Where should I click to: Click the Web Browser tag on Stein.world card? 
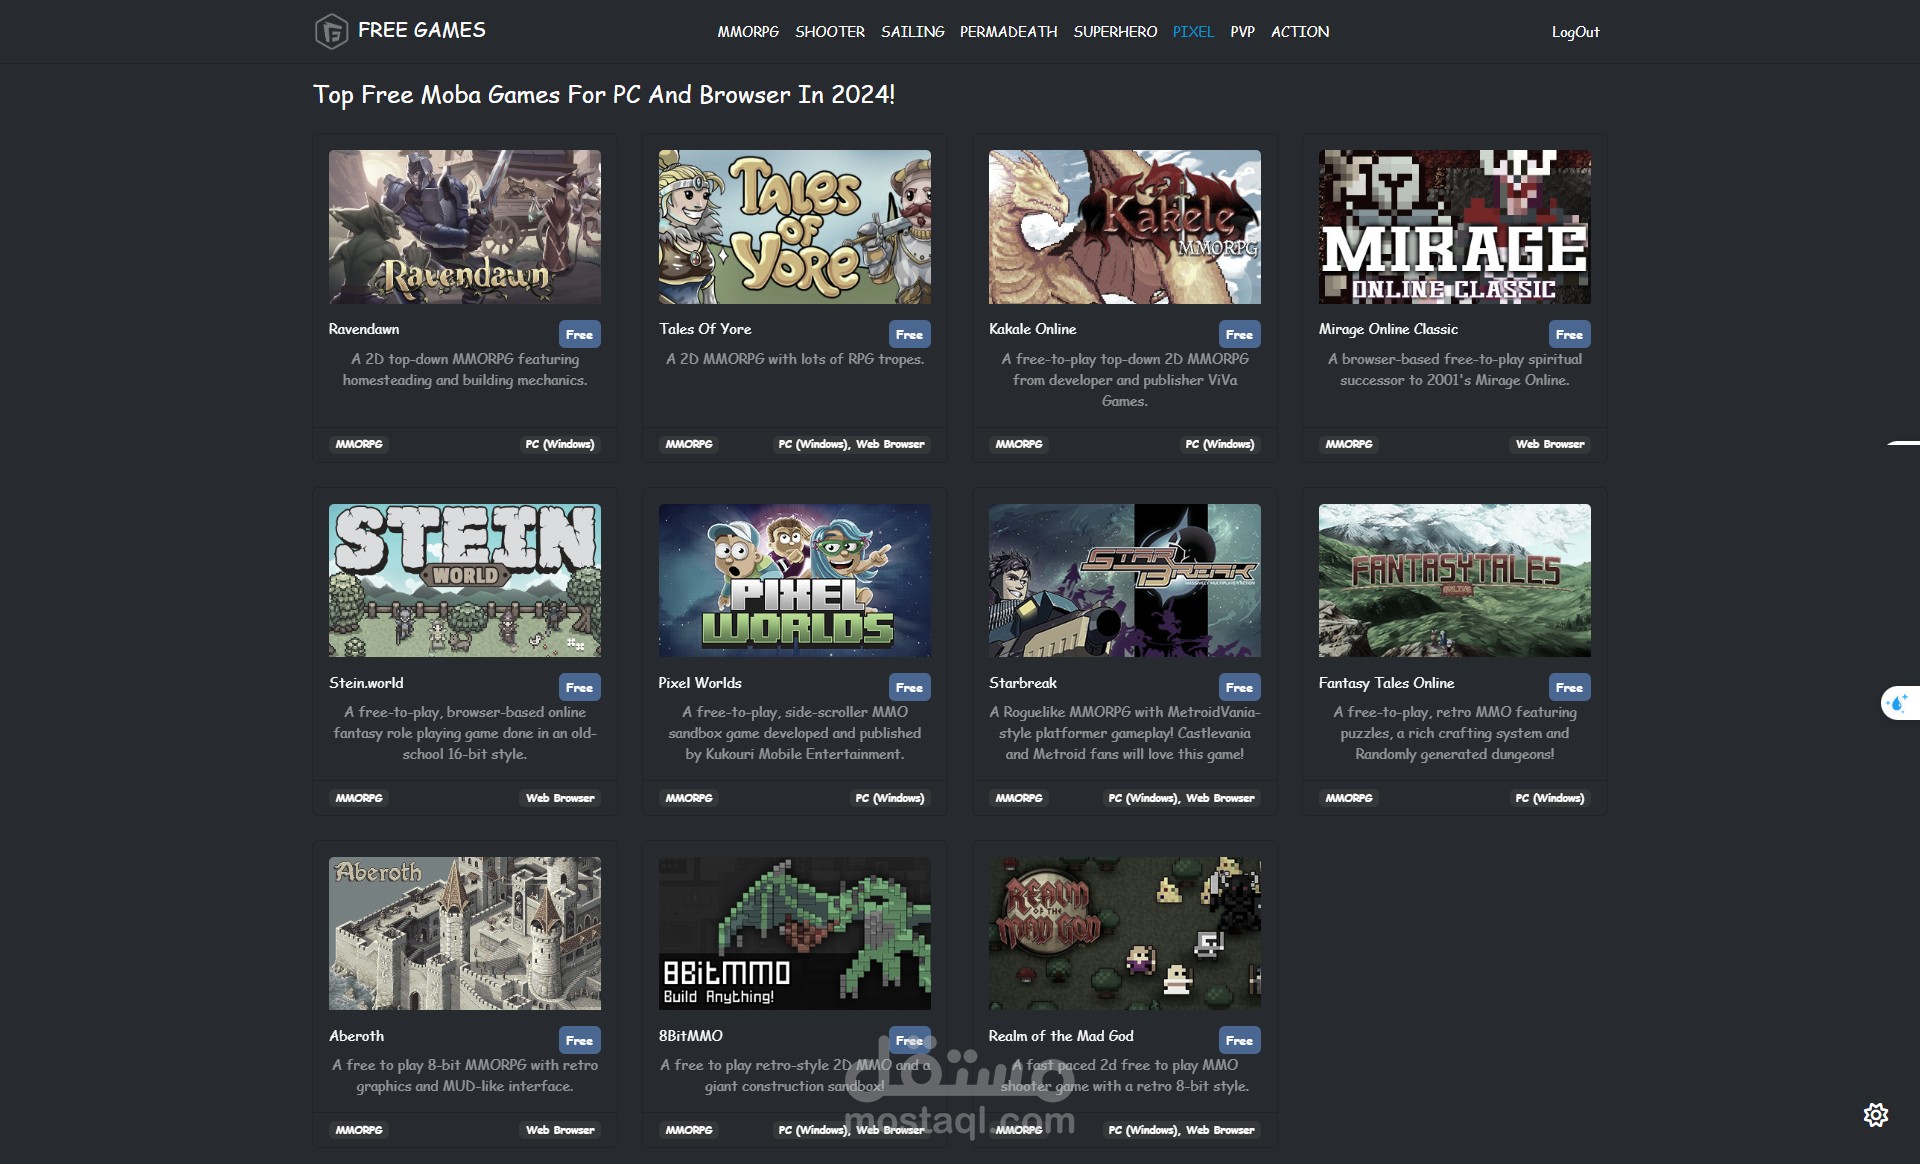tap(560, 798)
